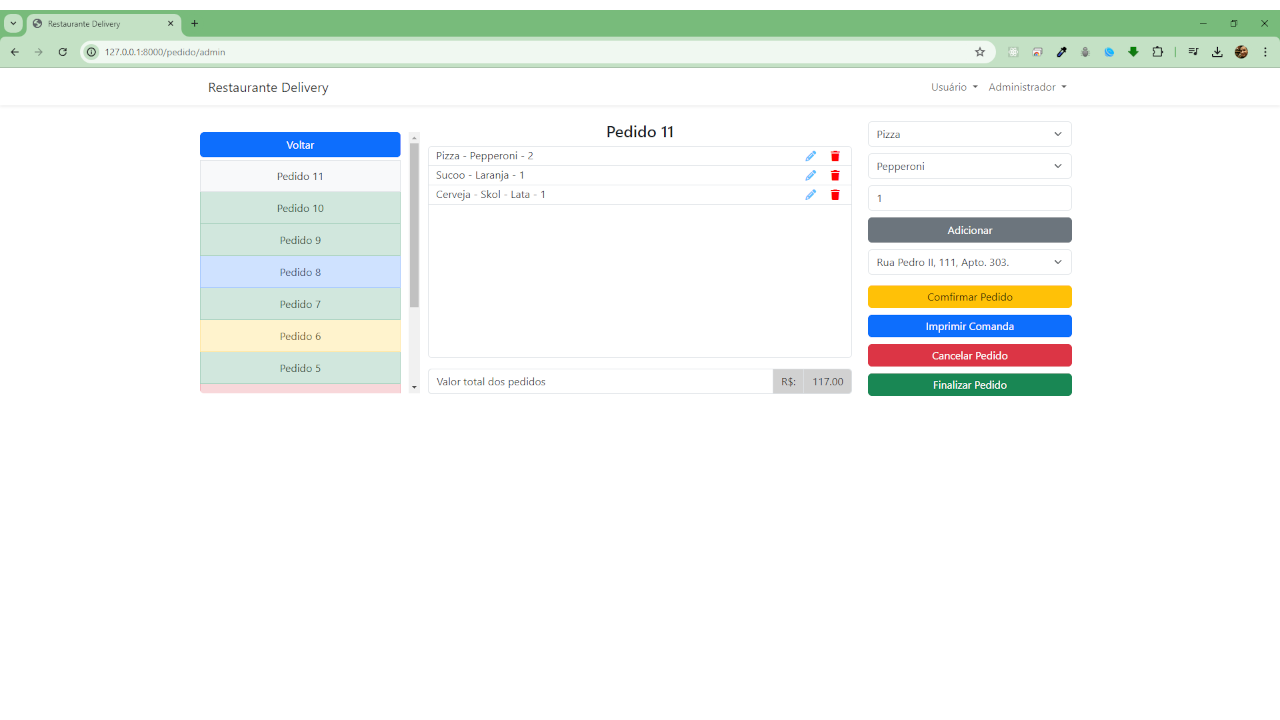
Task: Remove Sucoo Laranja with trash icon
Action: pyautogui.click(x=835, y=175)
